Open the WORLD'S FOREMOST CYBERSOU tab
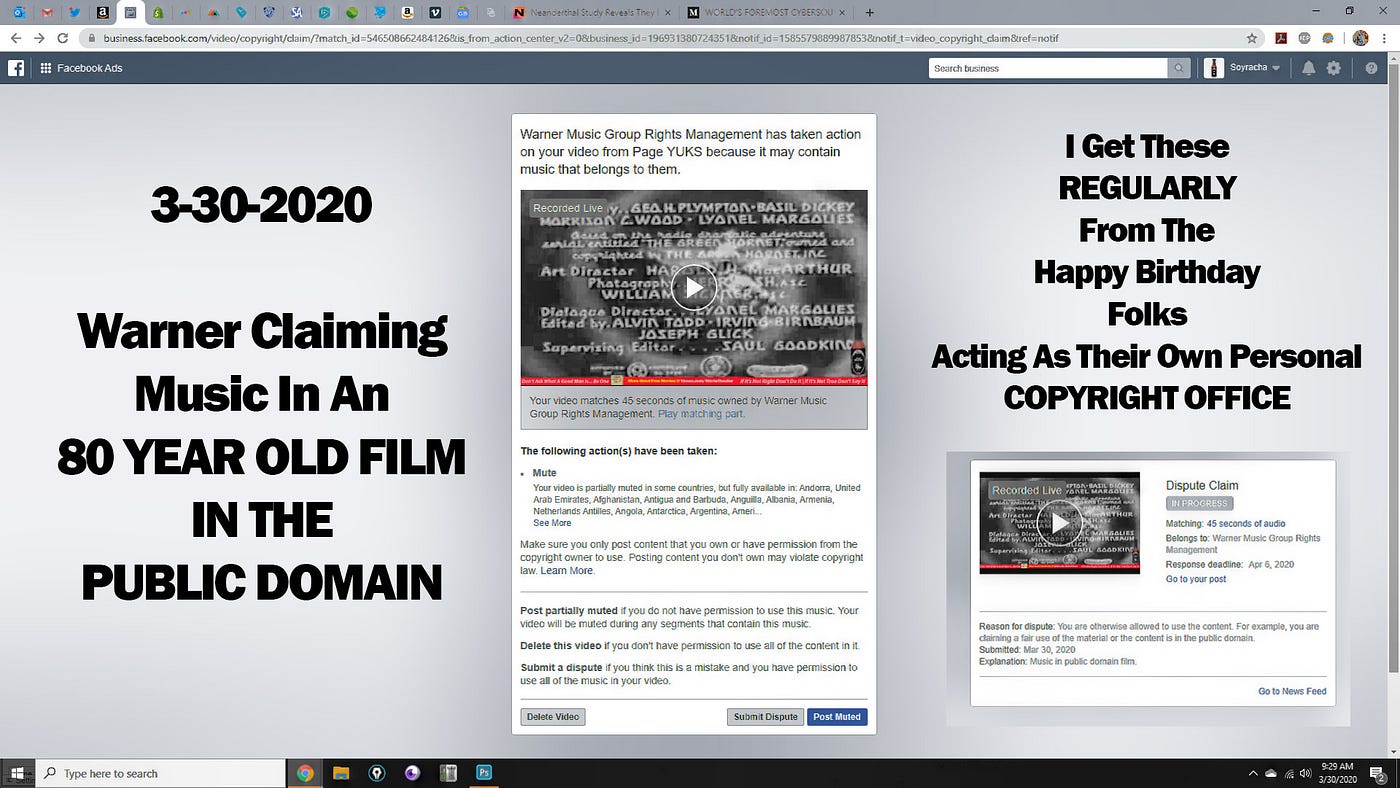Image resolution: width=1400 pixels, height=788 pixels. click(x=765, y=13)
